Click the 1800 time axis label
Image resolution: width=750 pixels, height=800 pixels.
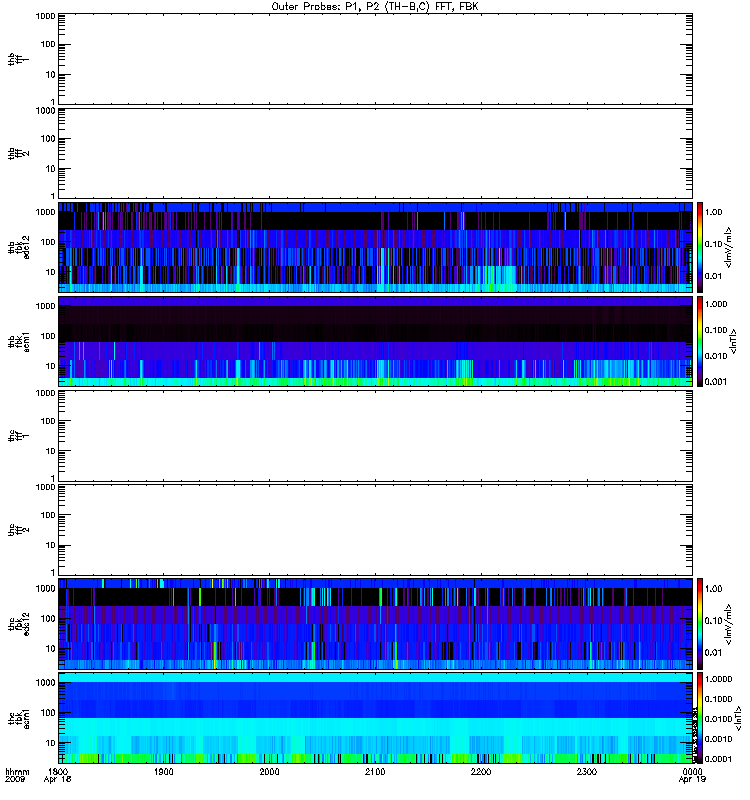point(58,772)
